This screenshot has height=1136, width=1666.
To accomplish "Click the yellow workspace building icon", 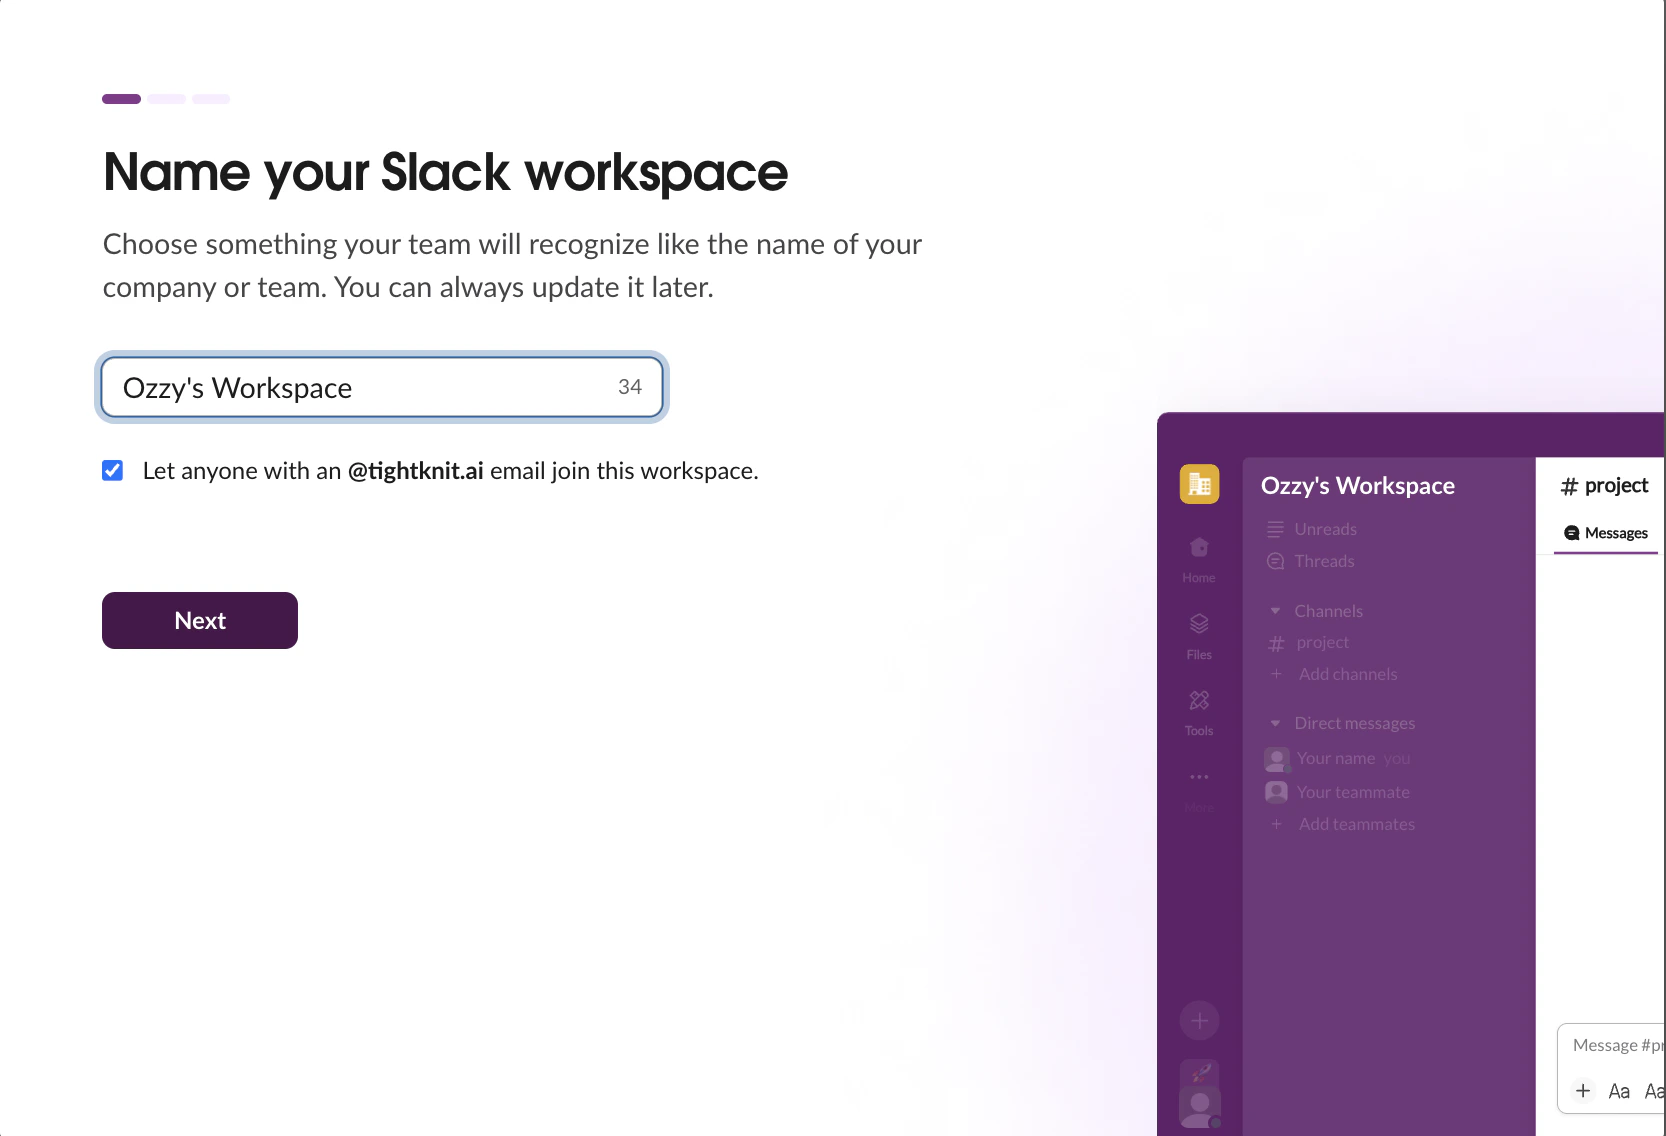I will pos(1198,484).
